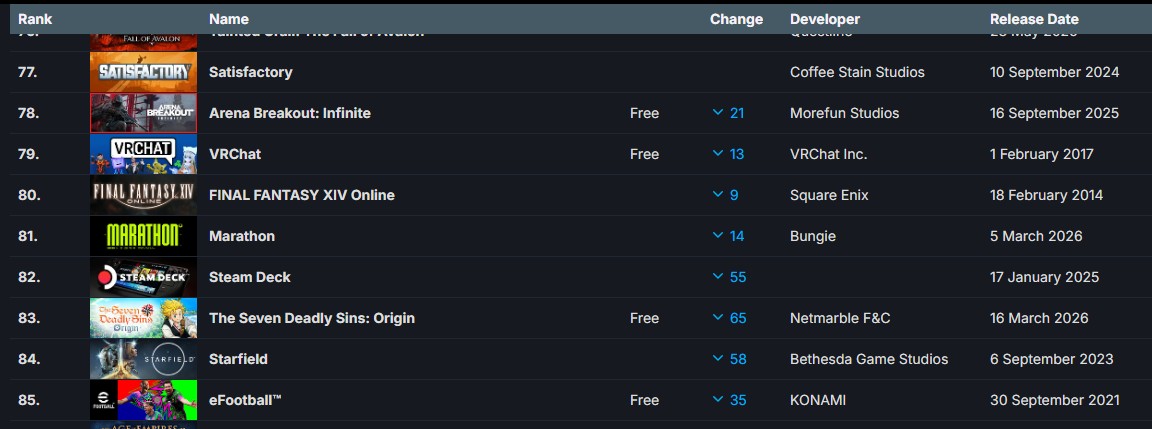This screenshot has height=429, width=1152.
Task: Click the Bethesda Game Studios developer name
Action: point(869,360)
